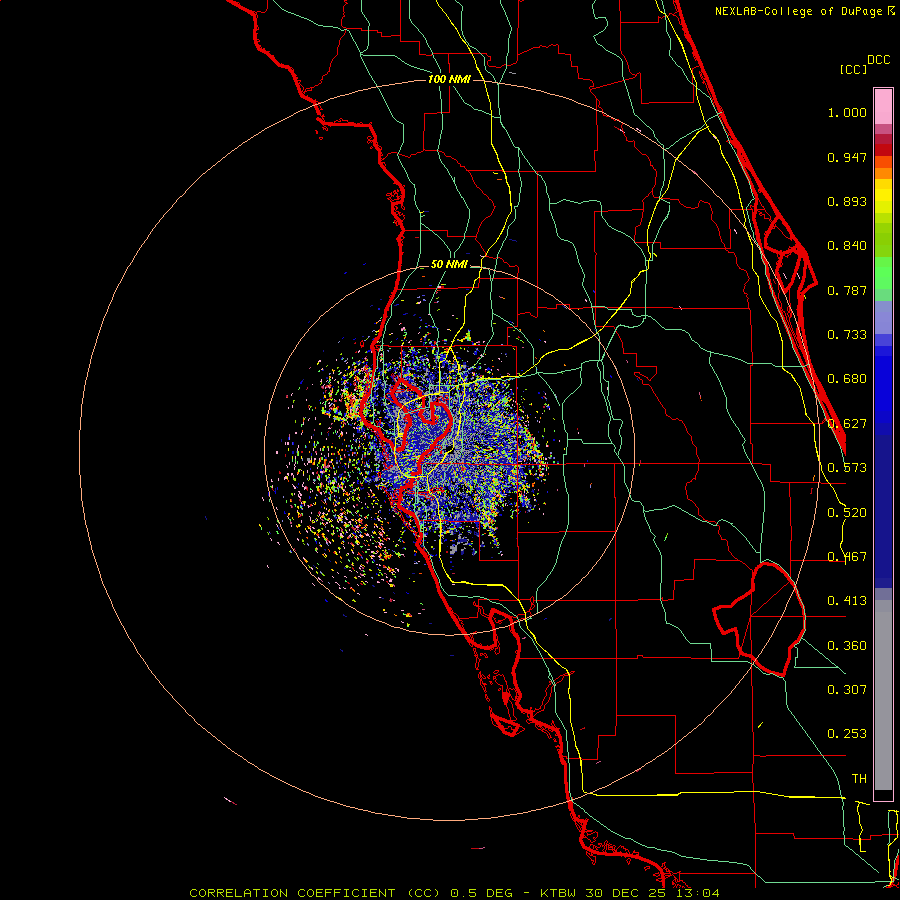Pick the dark red swatch on color bar
The image size is (900, 900).
click(x=883, y=149)
